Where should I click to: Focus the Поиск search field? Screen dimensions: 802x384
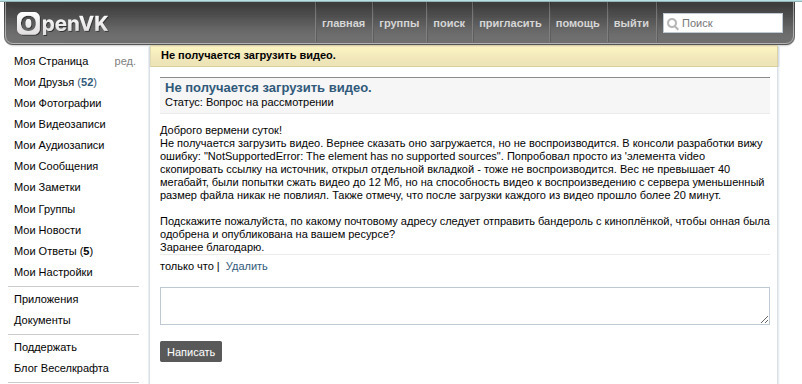point(723,23)
